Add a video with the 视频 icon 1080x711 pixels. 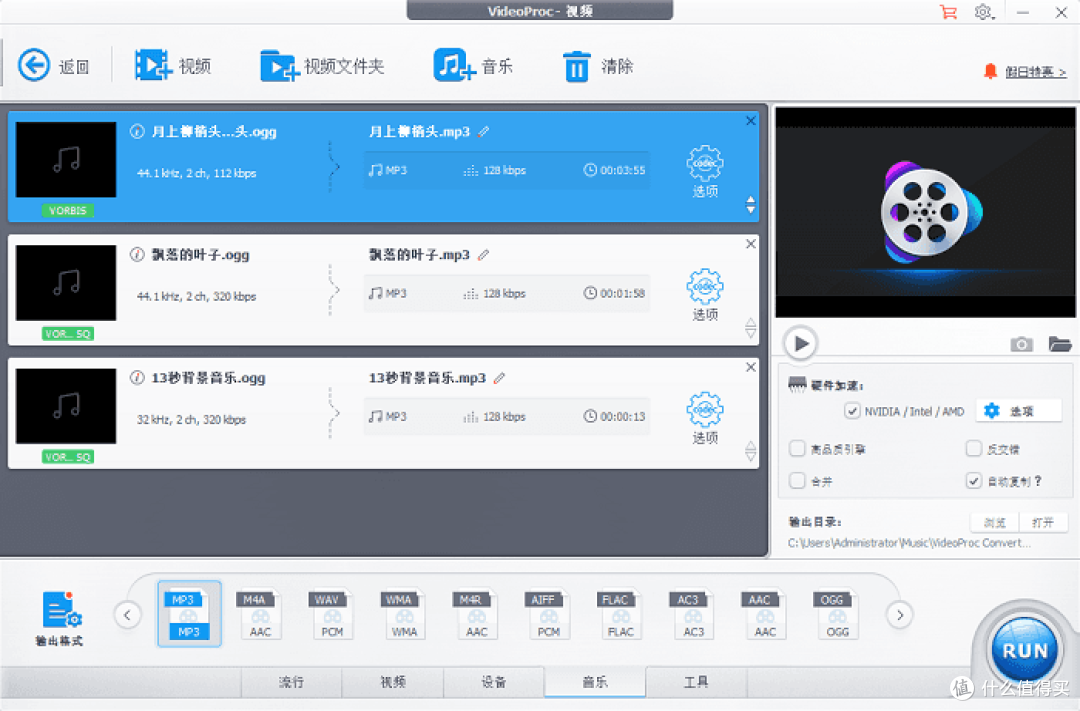(x=152, y=65)
